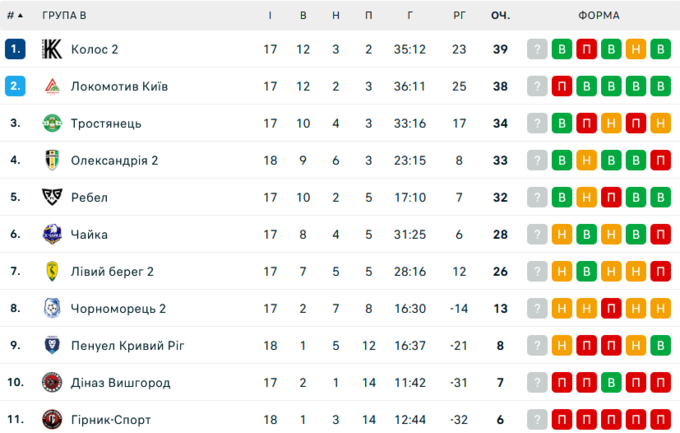The width and height of the screenshot is (680, 433).
Task: Click the Локомотив Київ team logo
Action: (52, 86)
